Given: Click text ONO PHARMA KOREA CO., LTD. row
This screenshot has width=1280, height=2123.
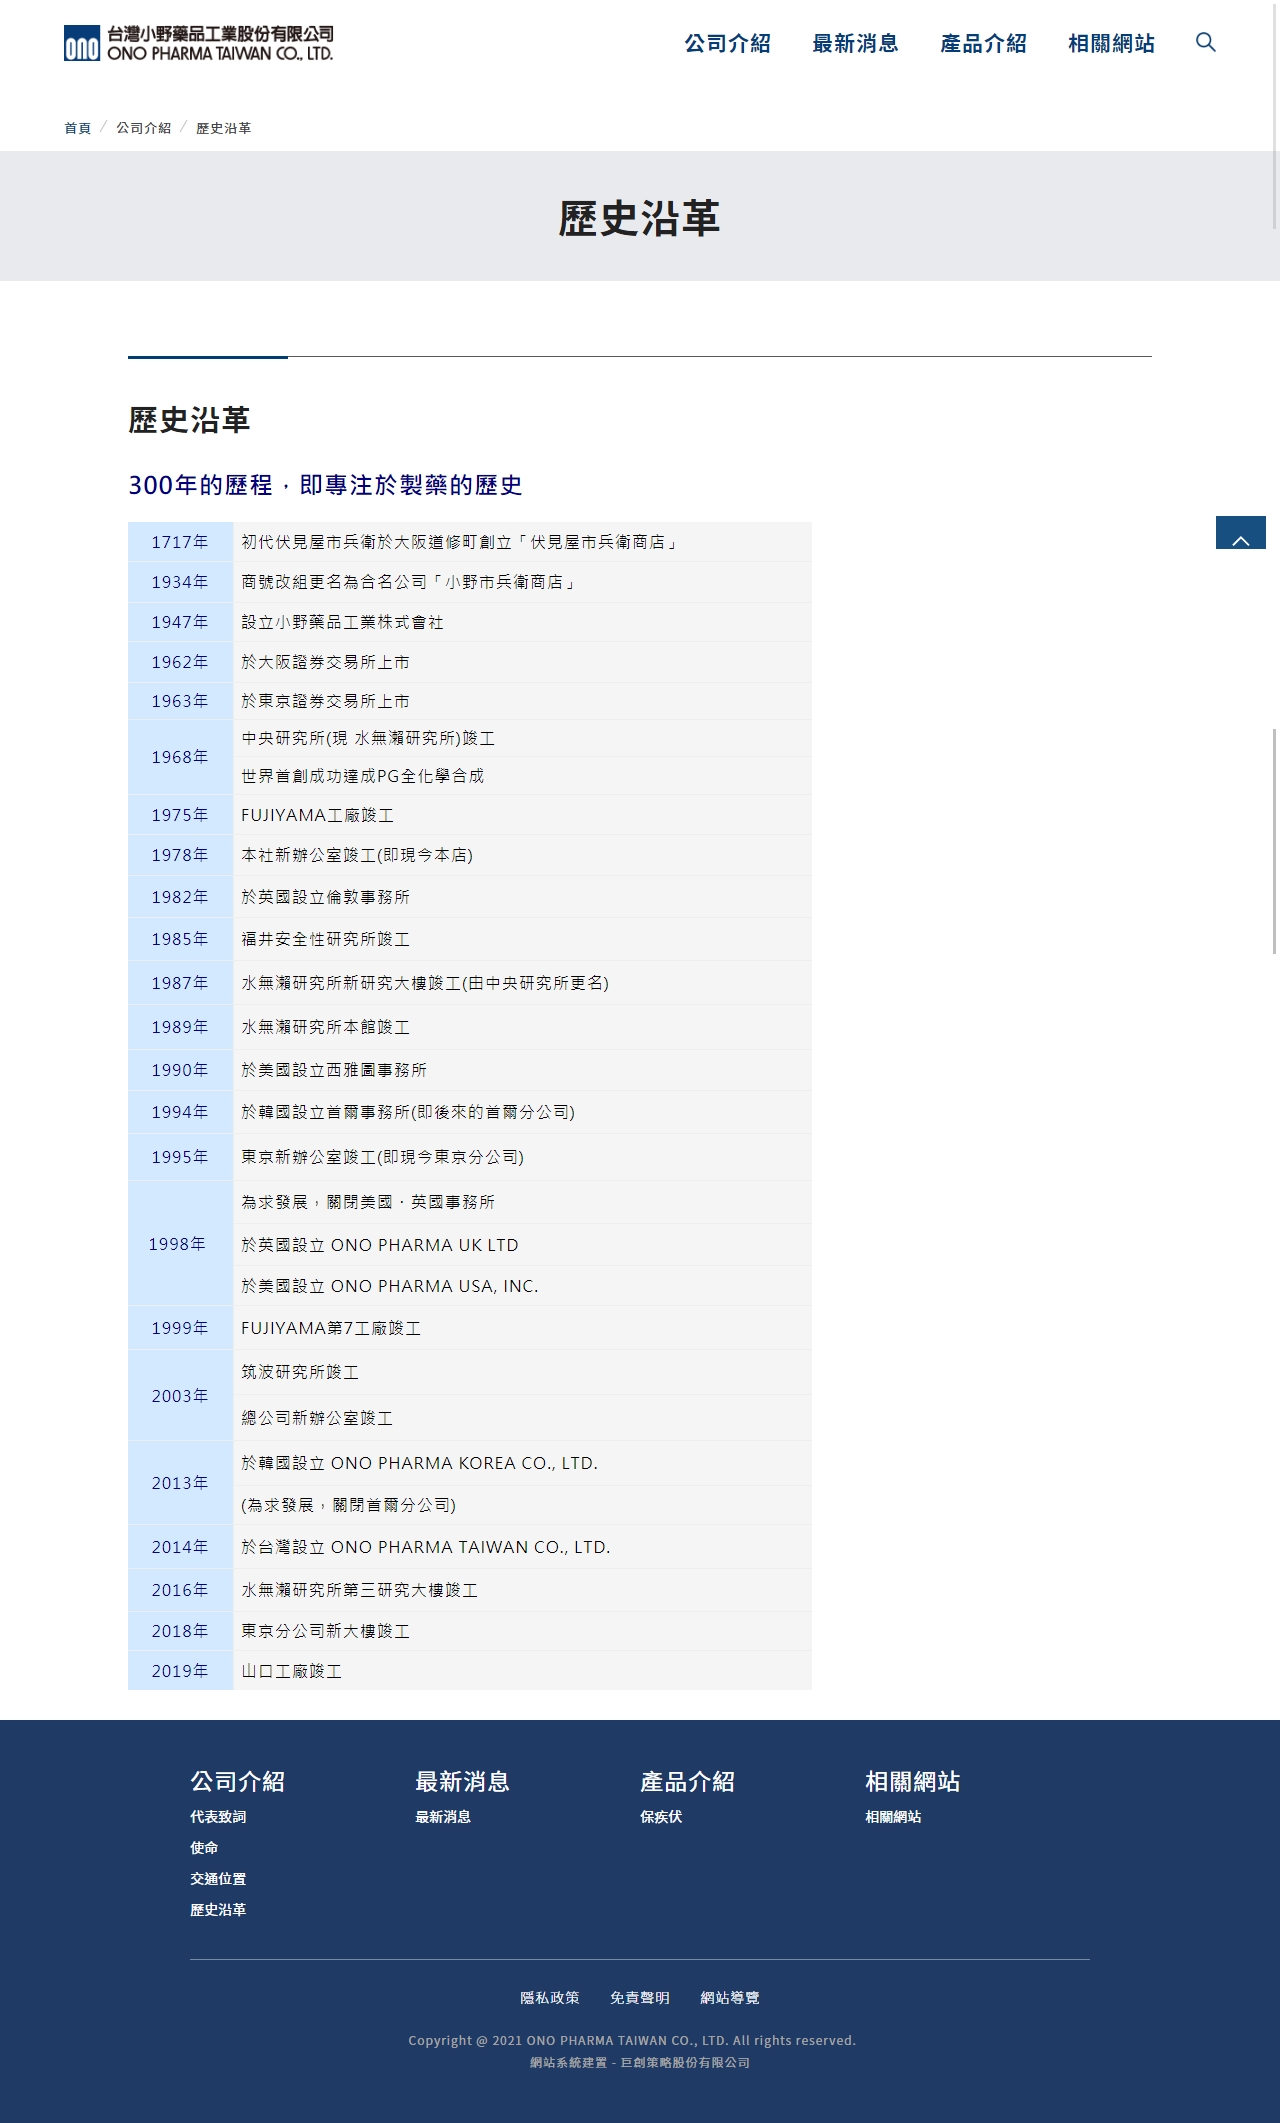Looking at the screenshot, I should click(420, 1463).
